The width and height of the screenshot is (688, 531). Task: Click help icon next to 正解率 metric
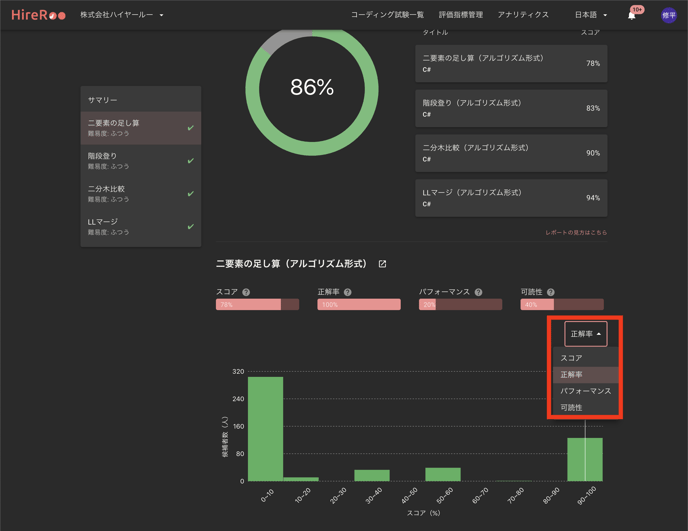click(x=348, y=292)
